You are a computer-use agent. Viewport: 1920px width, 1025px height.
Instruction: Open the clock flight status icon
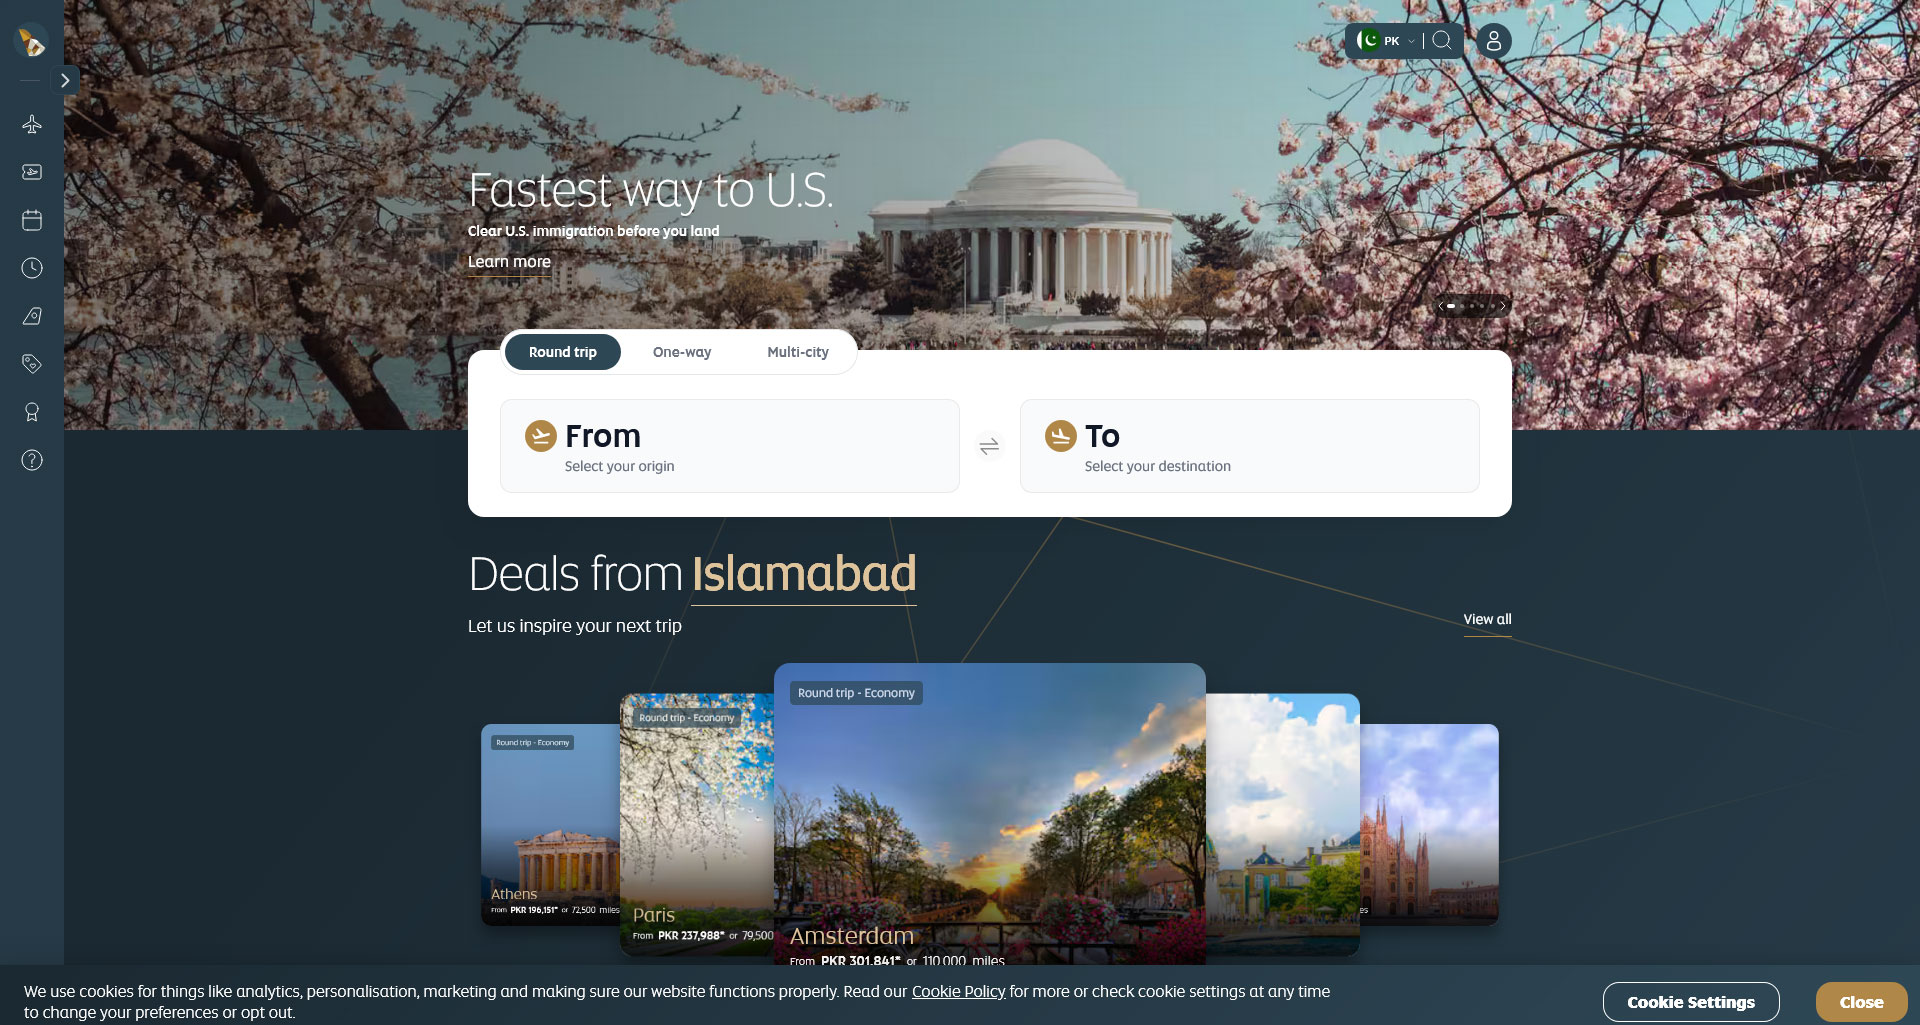click(x=32, y=268)
